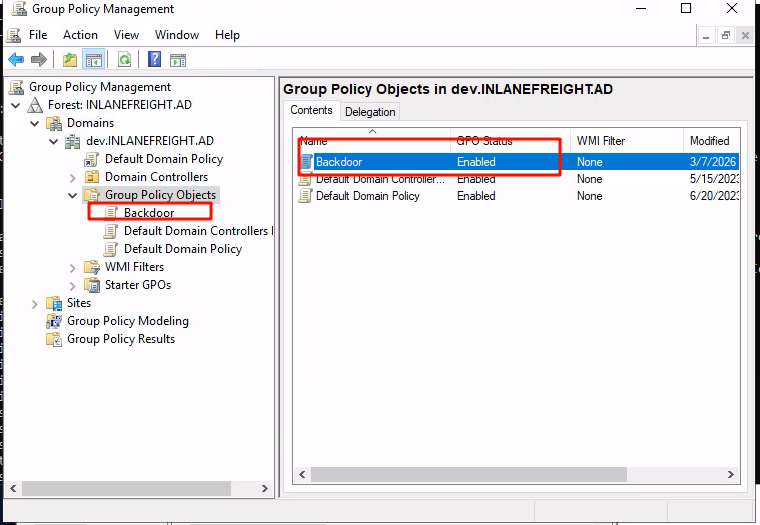
Task: Click the Back arrow toolbar icon
Action: tap(16, 60)
